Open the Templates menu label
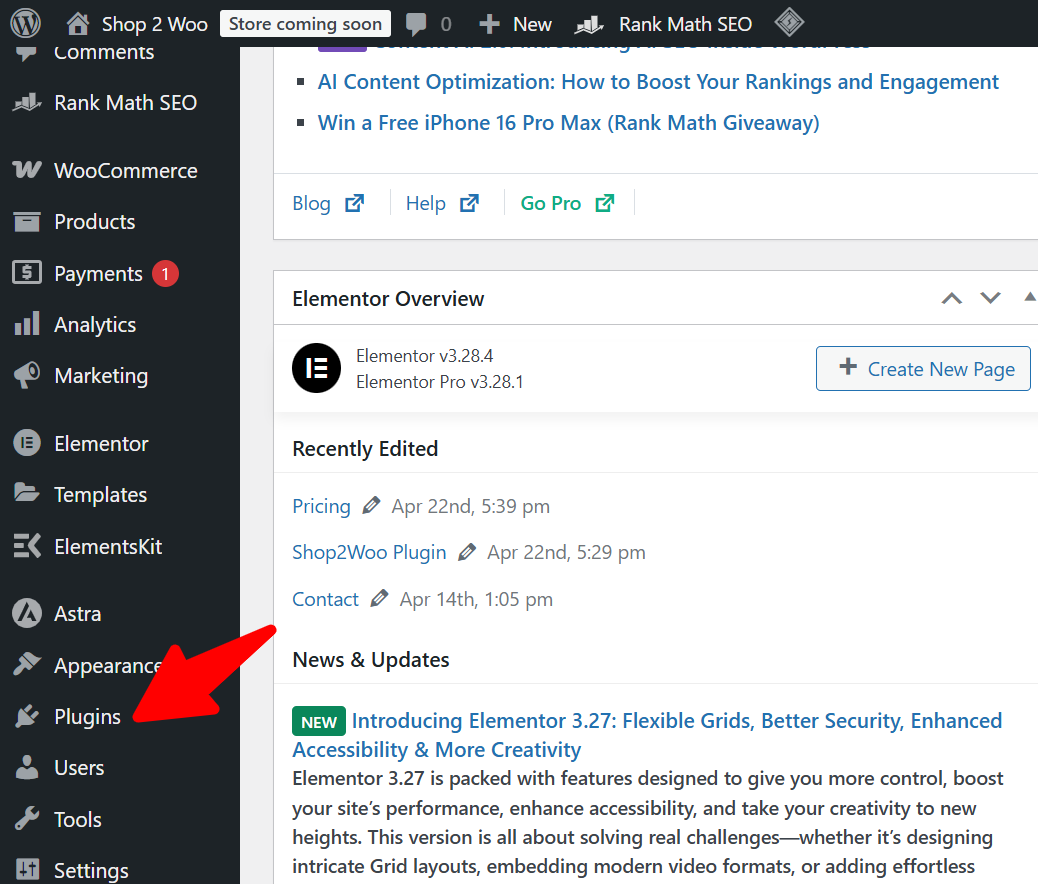The height and width of the screenshot is (884, 1038). click(101, 495)
